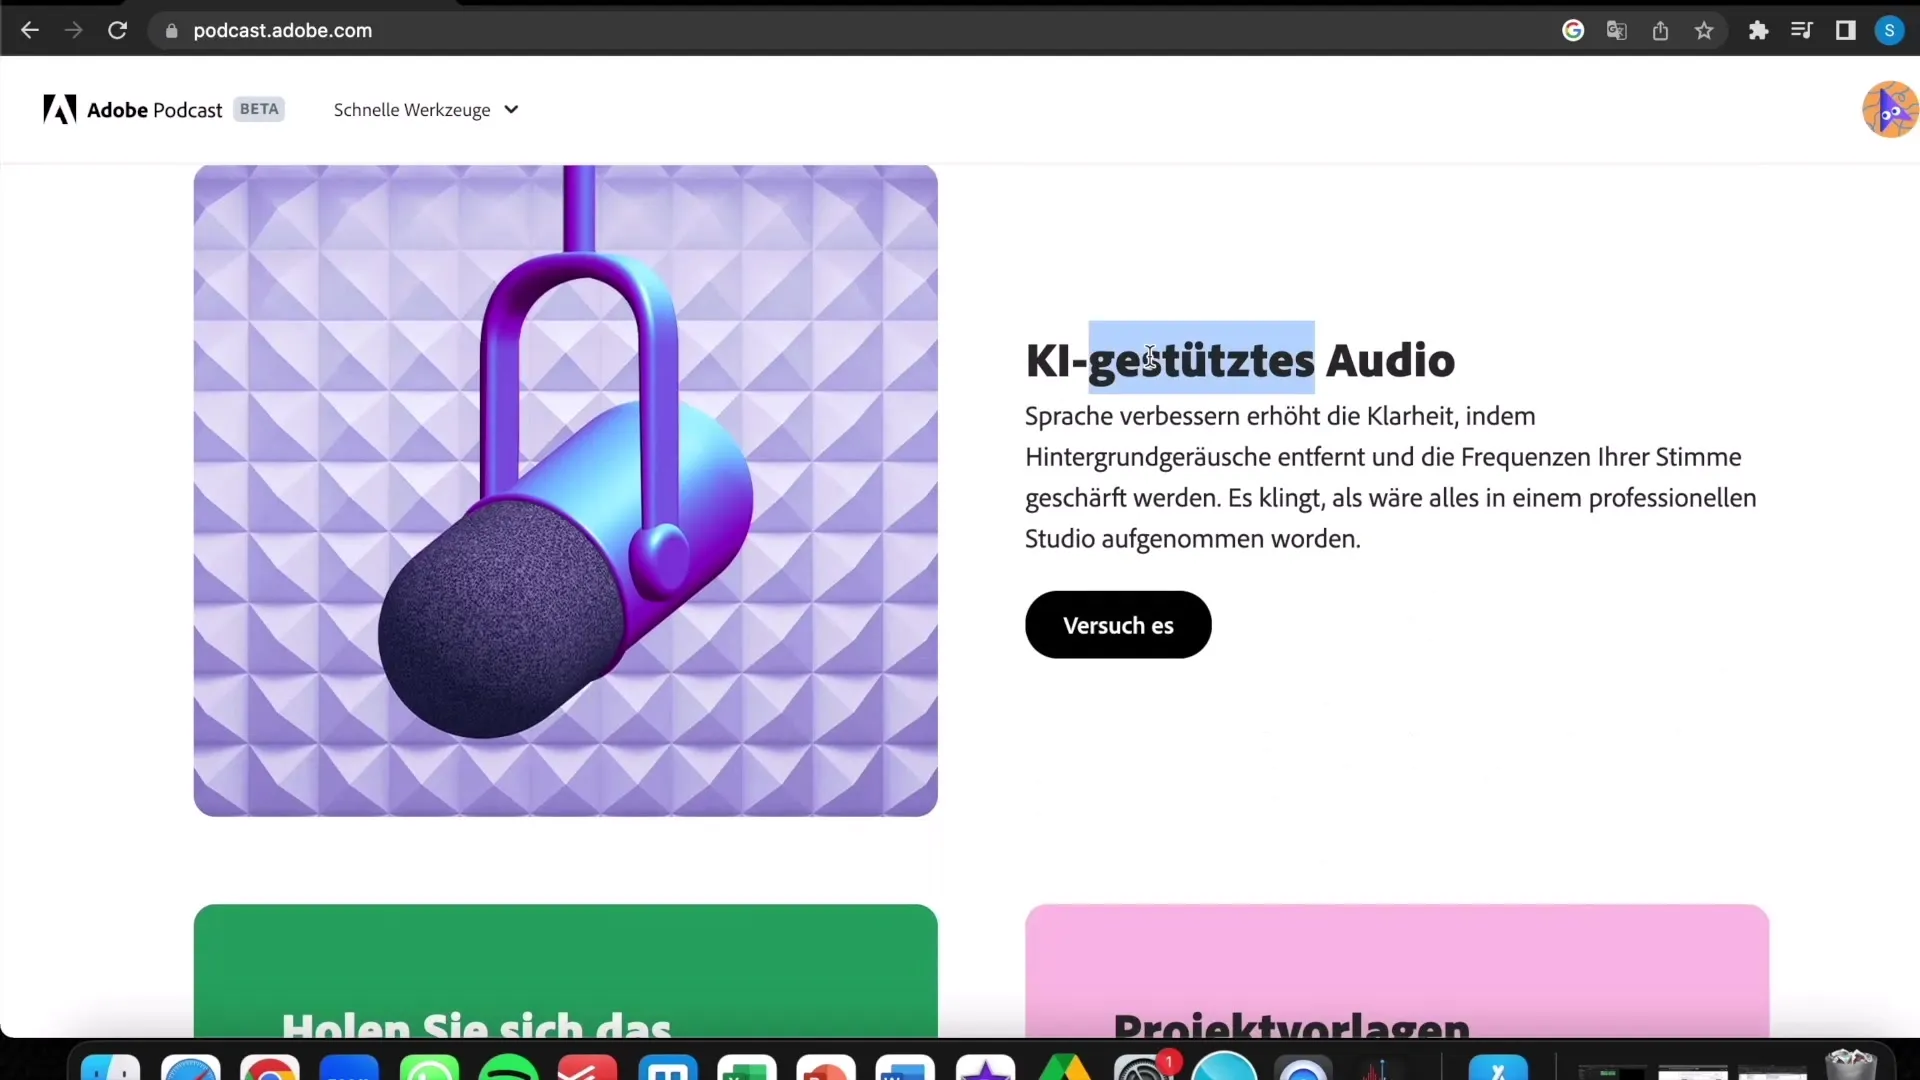Click the browser sidebar toggle icon
The height and width of the screenshot is (1080, 1920).
[1846, 29]
